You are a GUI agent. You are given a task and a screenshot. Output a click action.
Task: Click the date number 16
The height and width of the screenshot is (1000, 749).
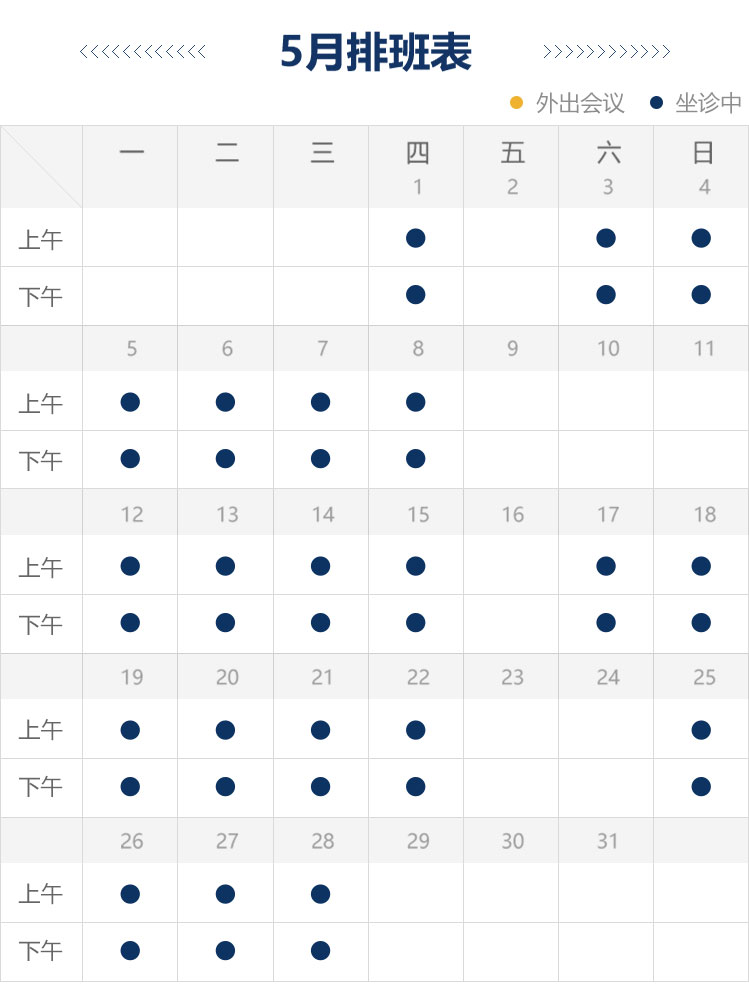pyautogui.click(x=513, y=514)
